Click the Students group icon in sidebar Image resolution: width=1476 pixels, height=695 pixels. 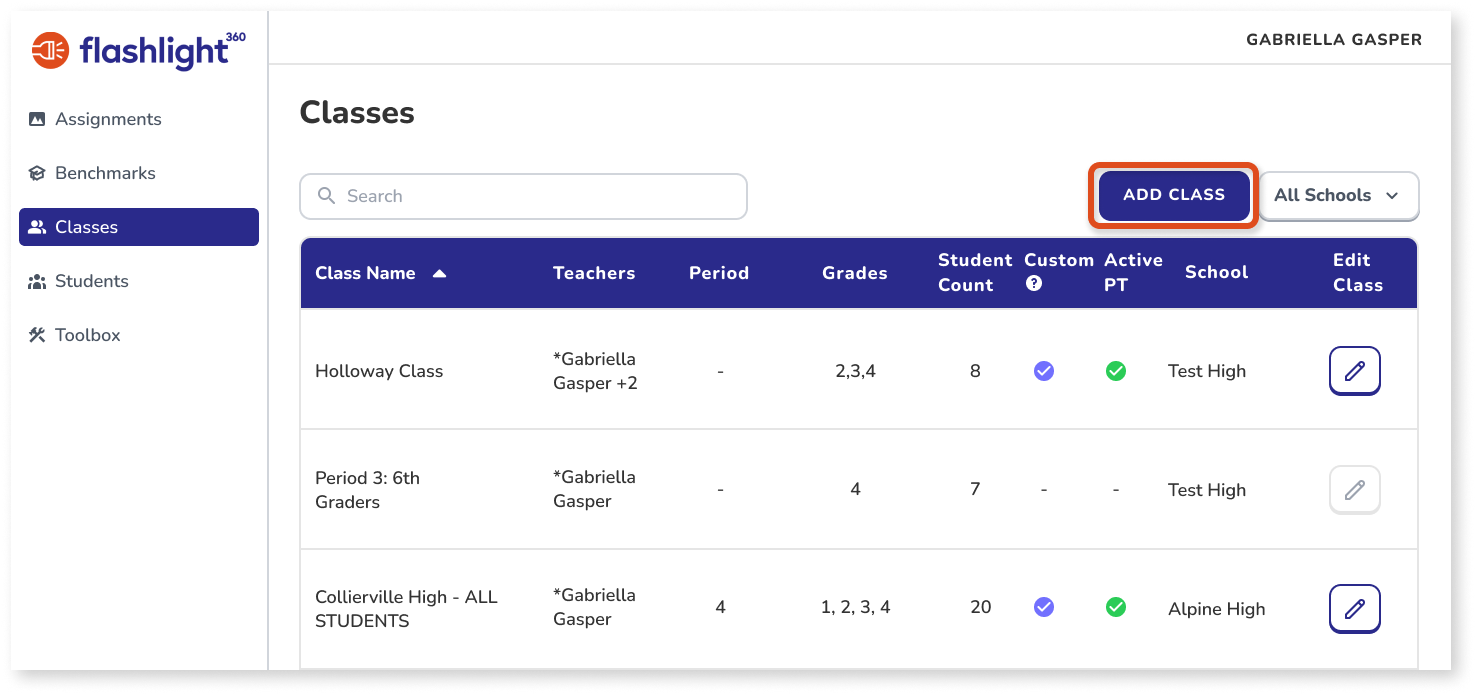[x=37, y=281]
